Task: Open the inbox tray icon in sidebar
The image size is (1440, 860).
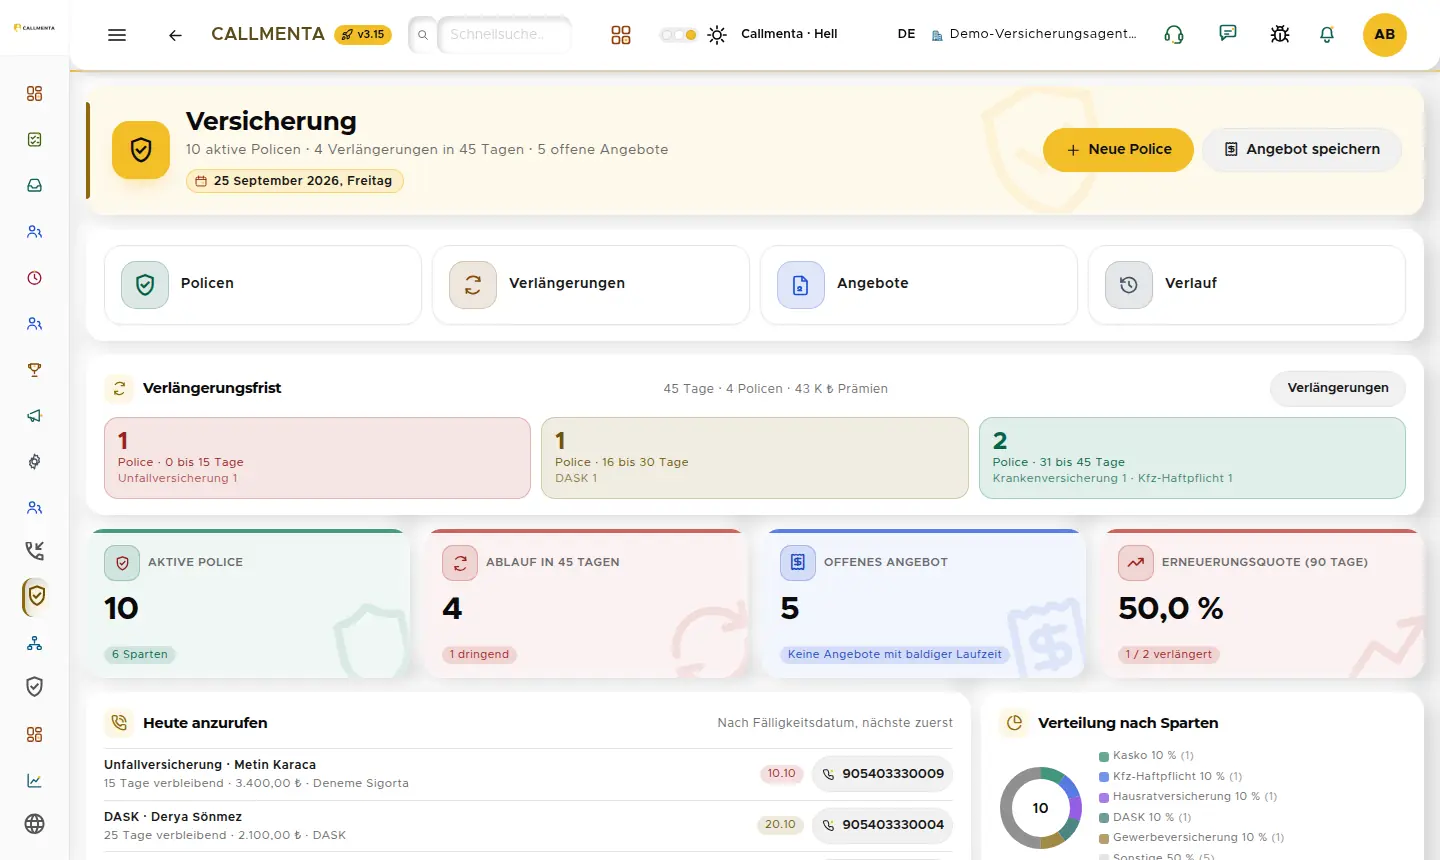Action: 35,186
